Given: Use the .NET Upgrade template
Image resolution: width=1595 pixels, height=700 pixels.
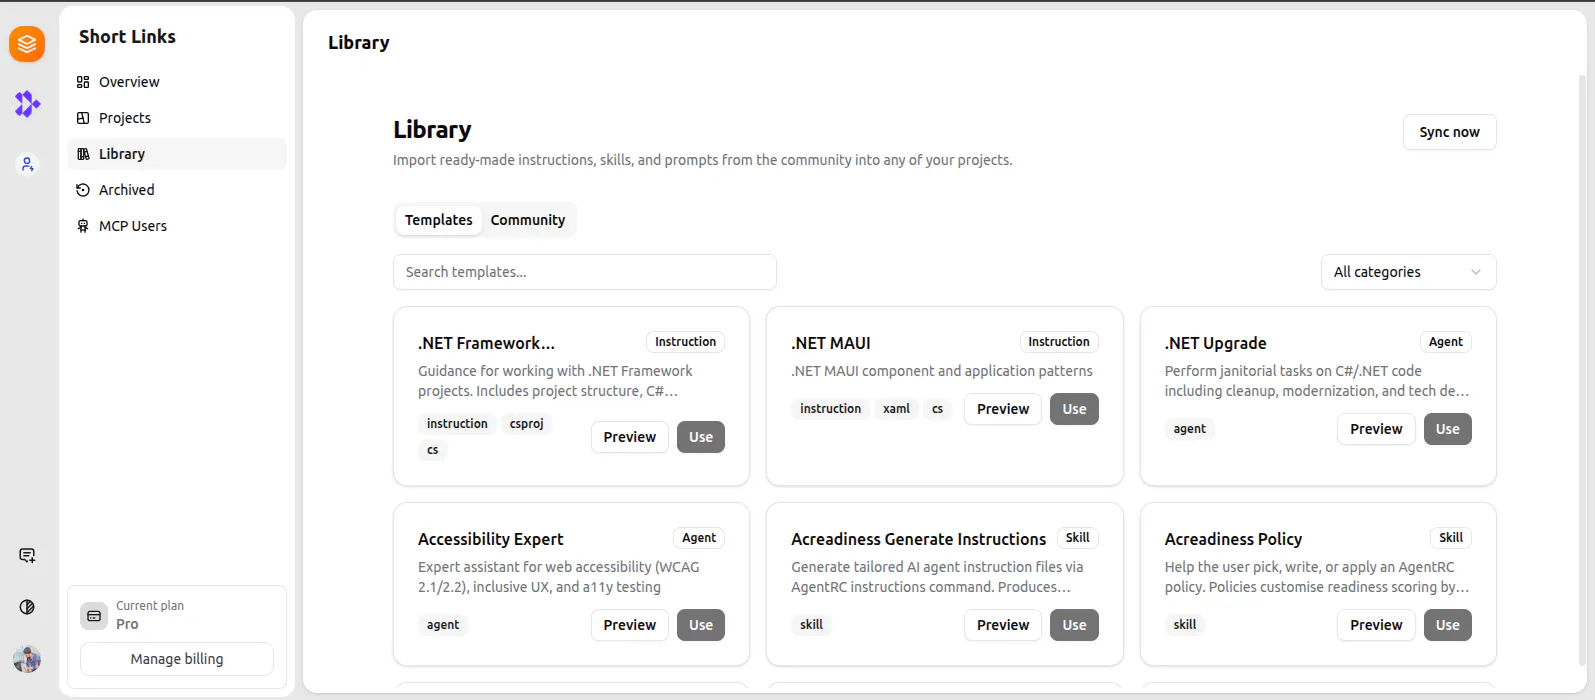Looking at the screenshot, I should 1447,429.
